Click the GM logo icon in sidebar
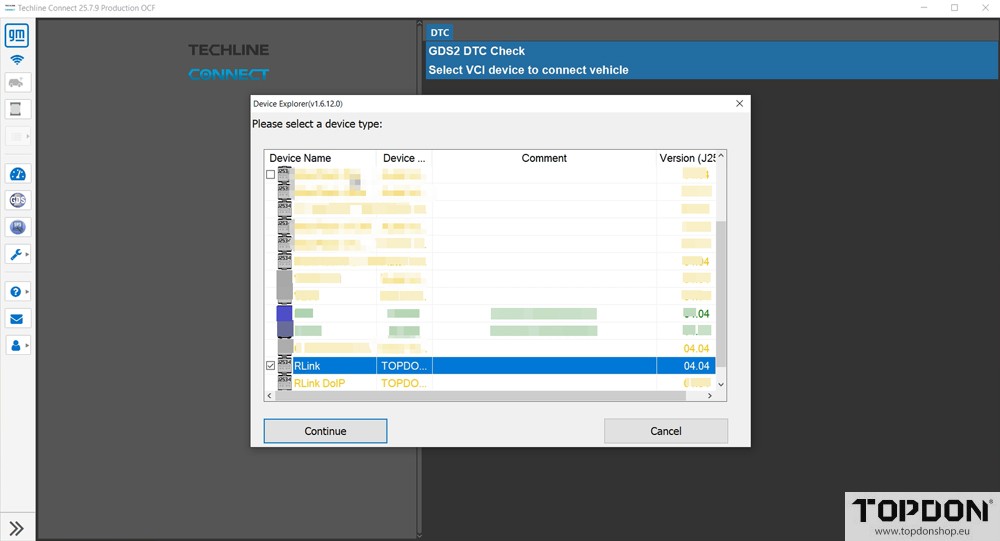This screenshot has height=541, width=1000. [17, 37]
